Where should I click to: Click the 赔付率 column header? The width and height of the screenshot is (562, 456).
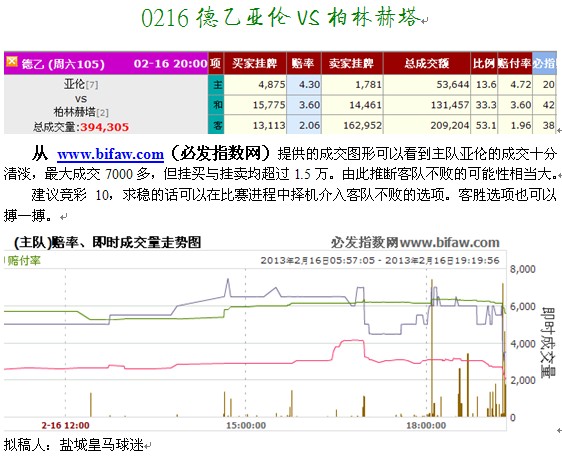pyautogui.click(x=514, y=63)
